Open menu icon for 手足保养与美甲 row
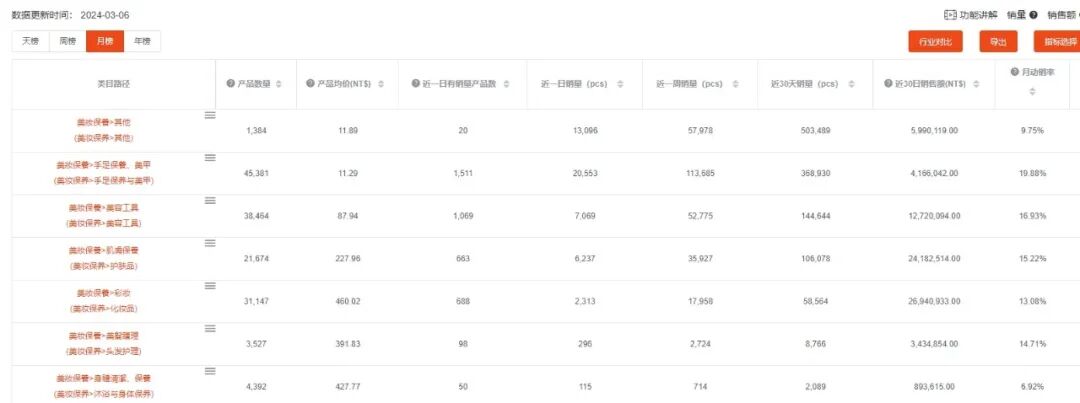1080x403 pixels. (x=210, y=158)
